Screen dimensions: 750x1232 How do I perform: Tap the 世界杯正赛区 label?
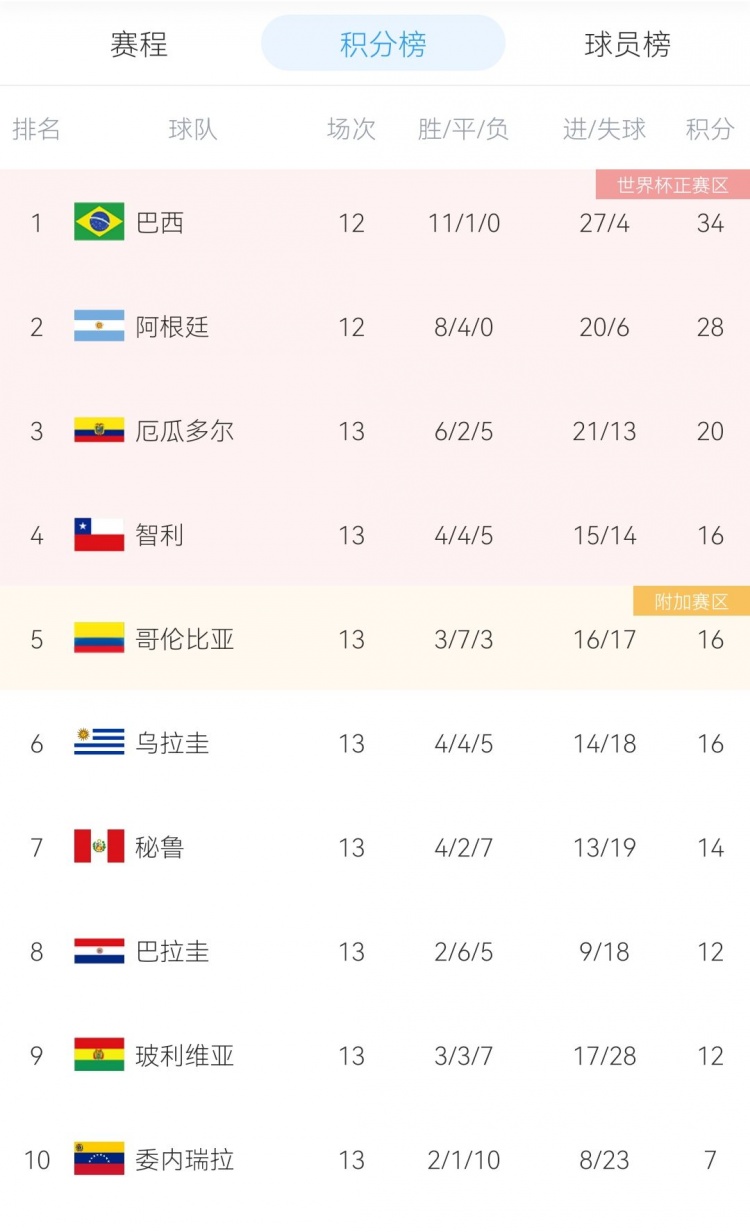click(673, 185)
